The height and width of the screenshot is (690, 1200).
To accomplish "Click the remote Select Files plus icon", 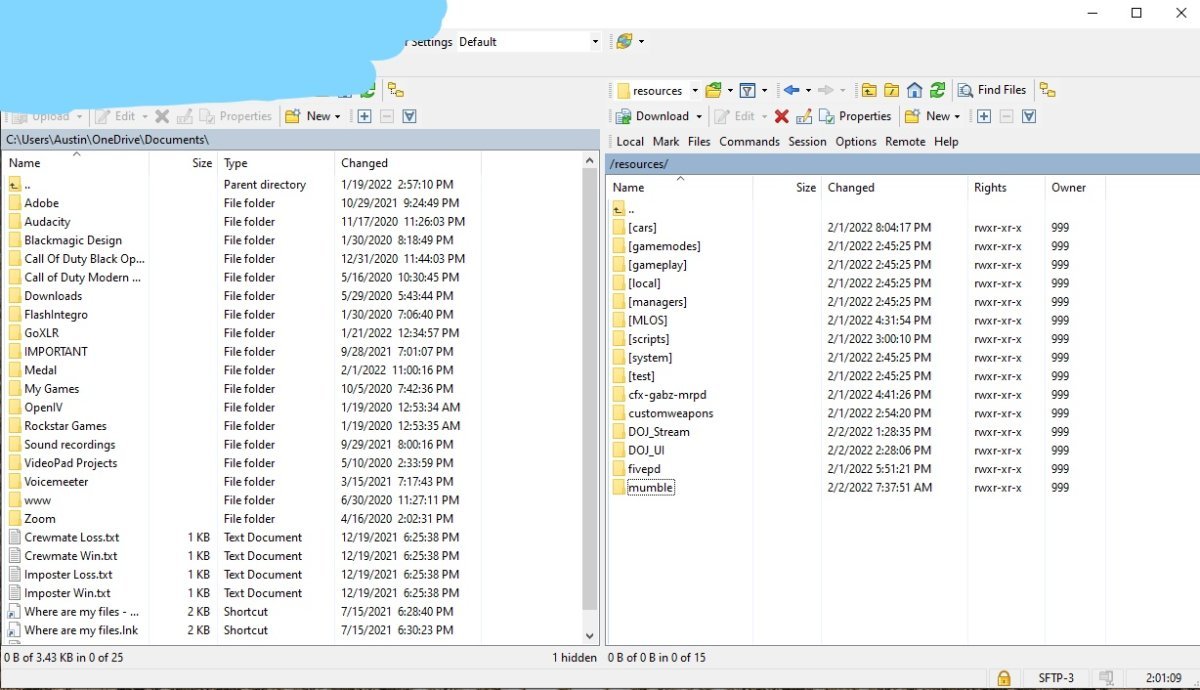I will coord(984,116).
